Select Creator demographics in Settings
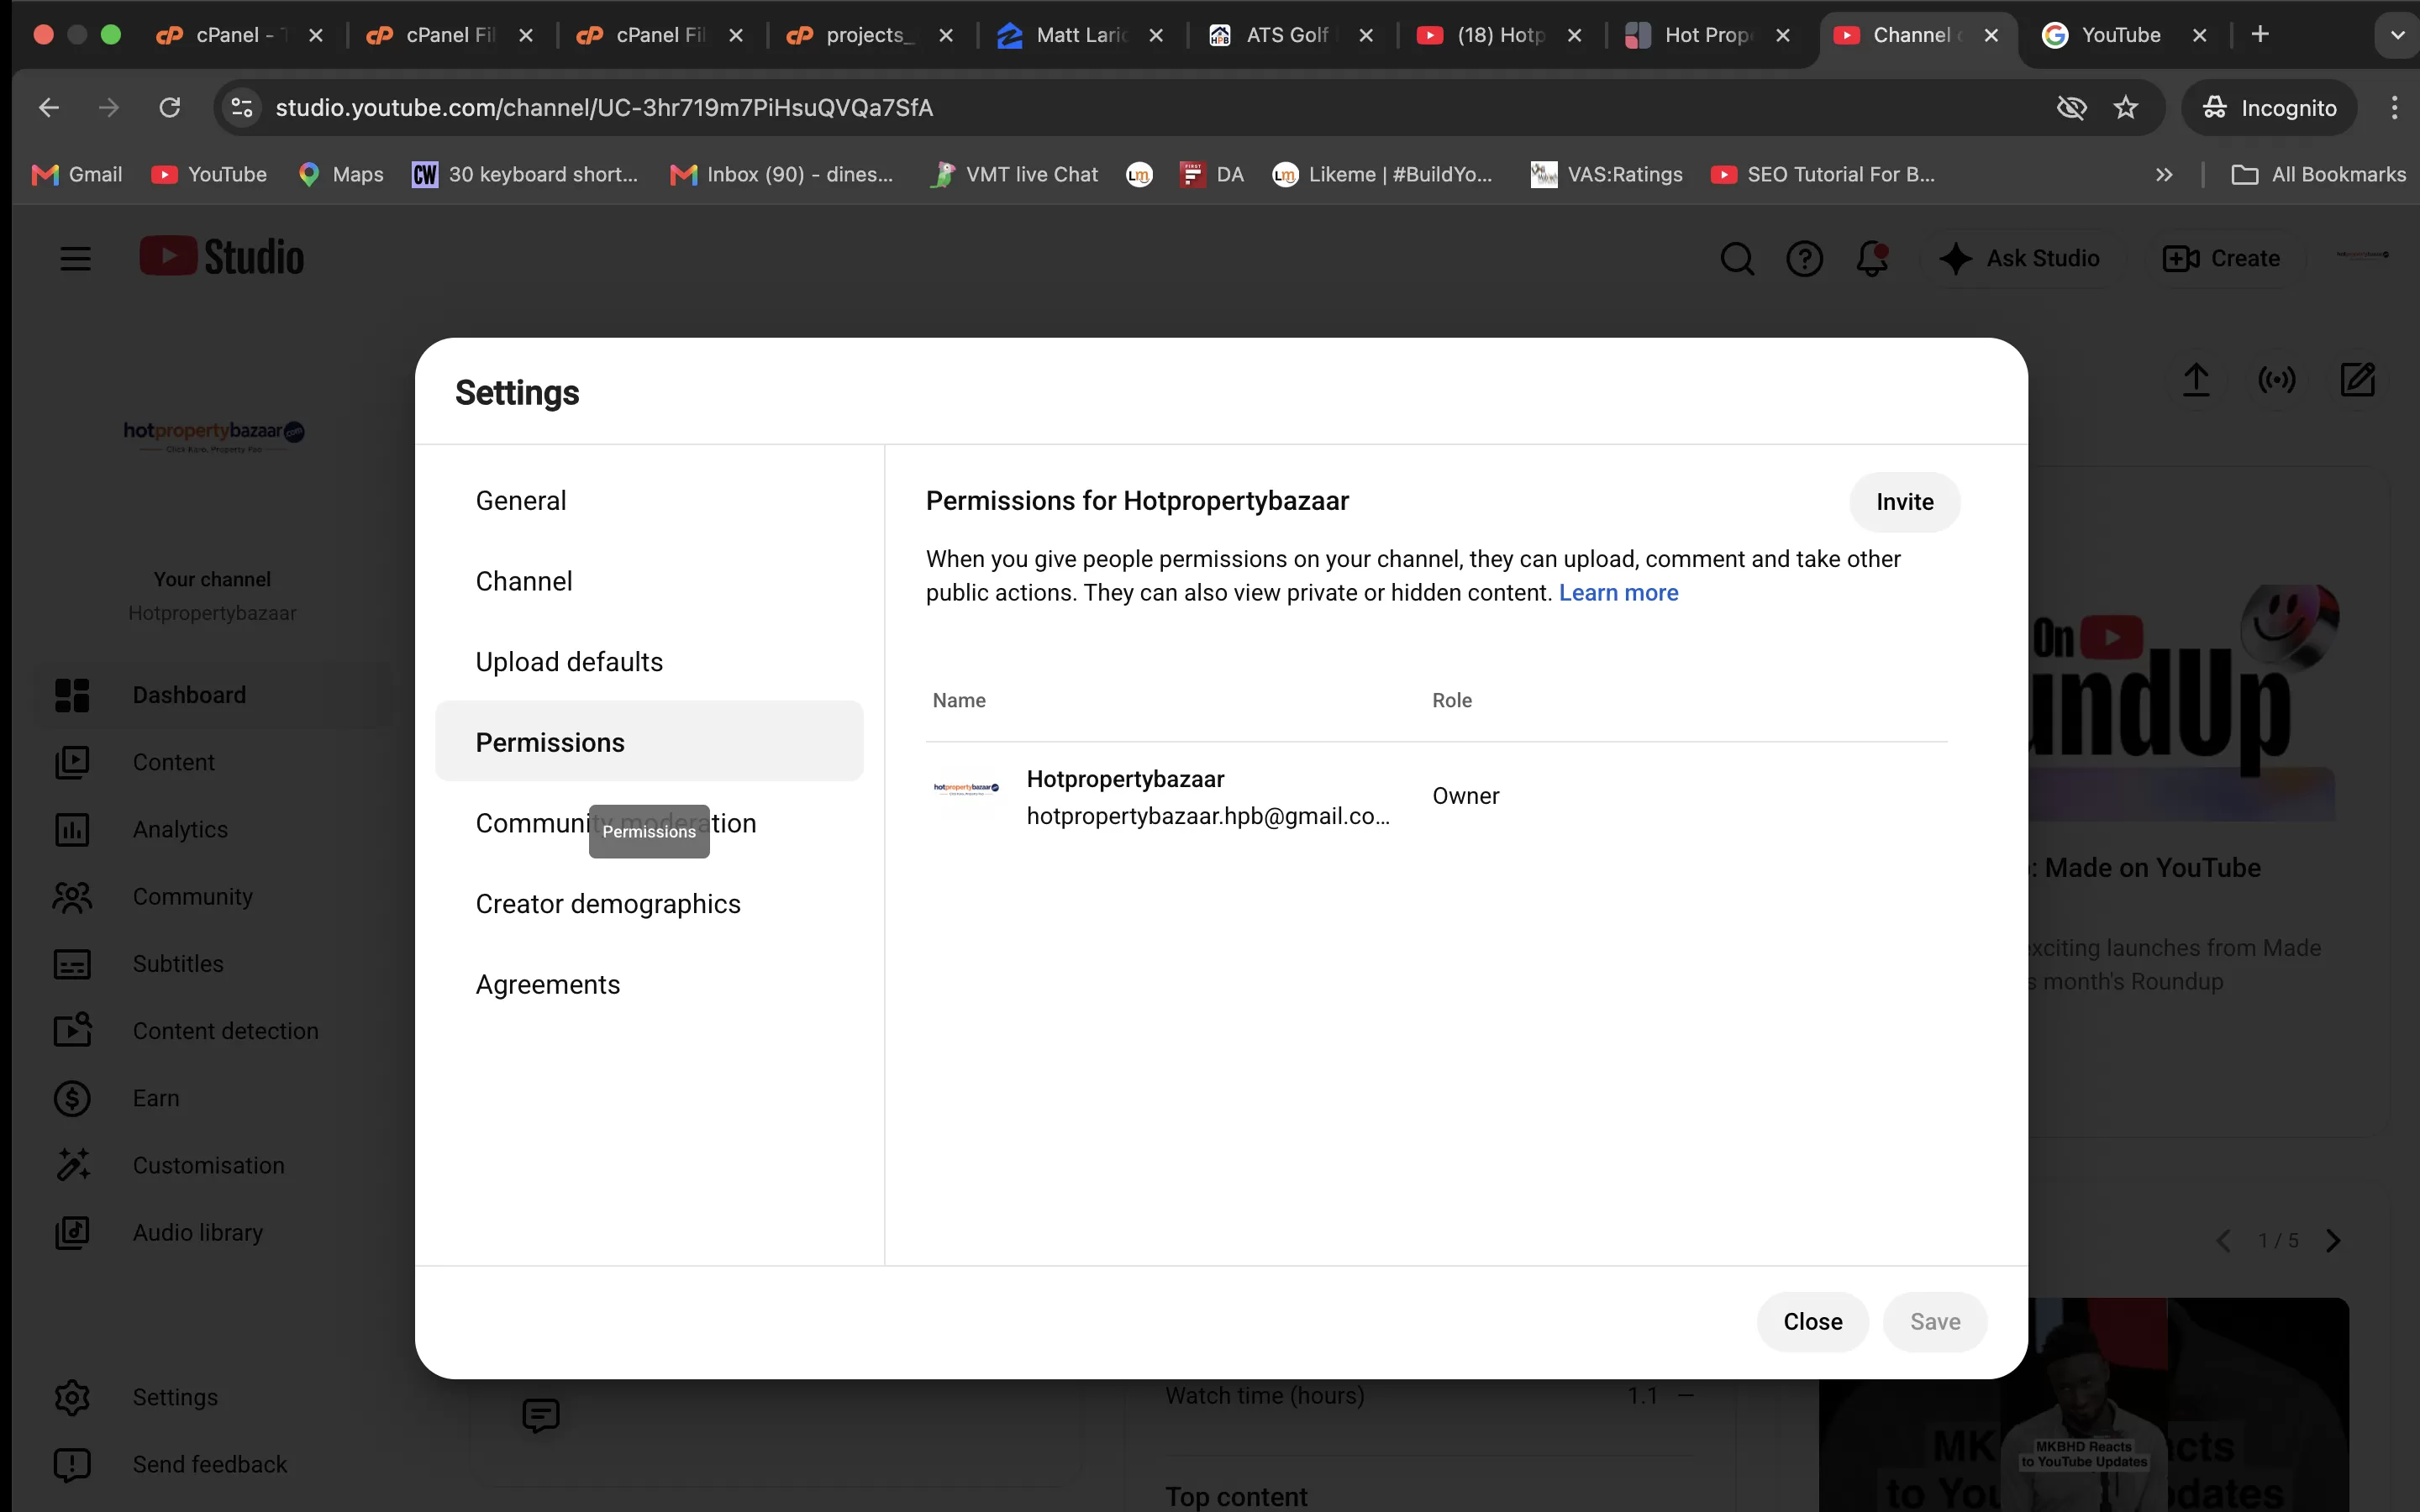2420x1512 pixels. coord(649,904)
